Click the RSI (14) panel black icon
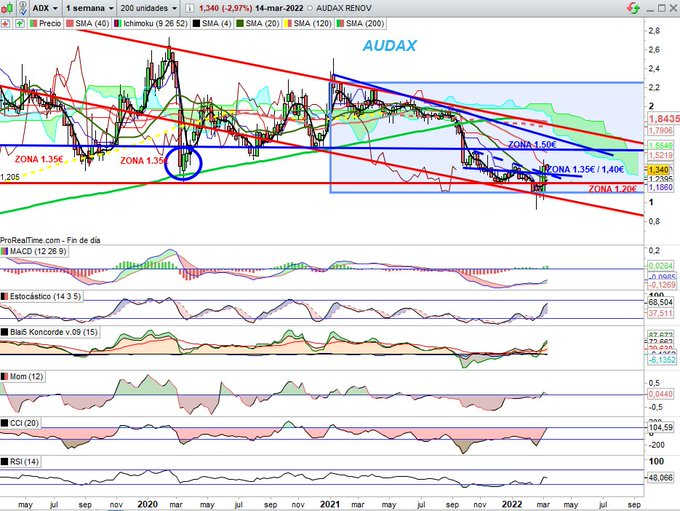This screenshot has height=511, width=680. click(x=4, y=462)
